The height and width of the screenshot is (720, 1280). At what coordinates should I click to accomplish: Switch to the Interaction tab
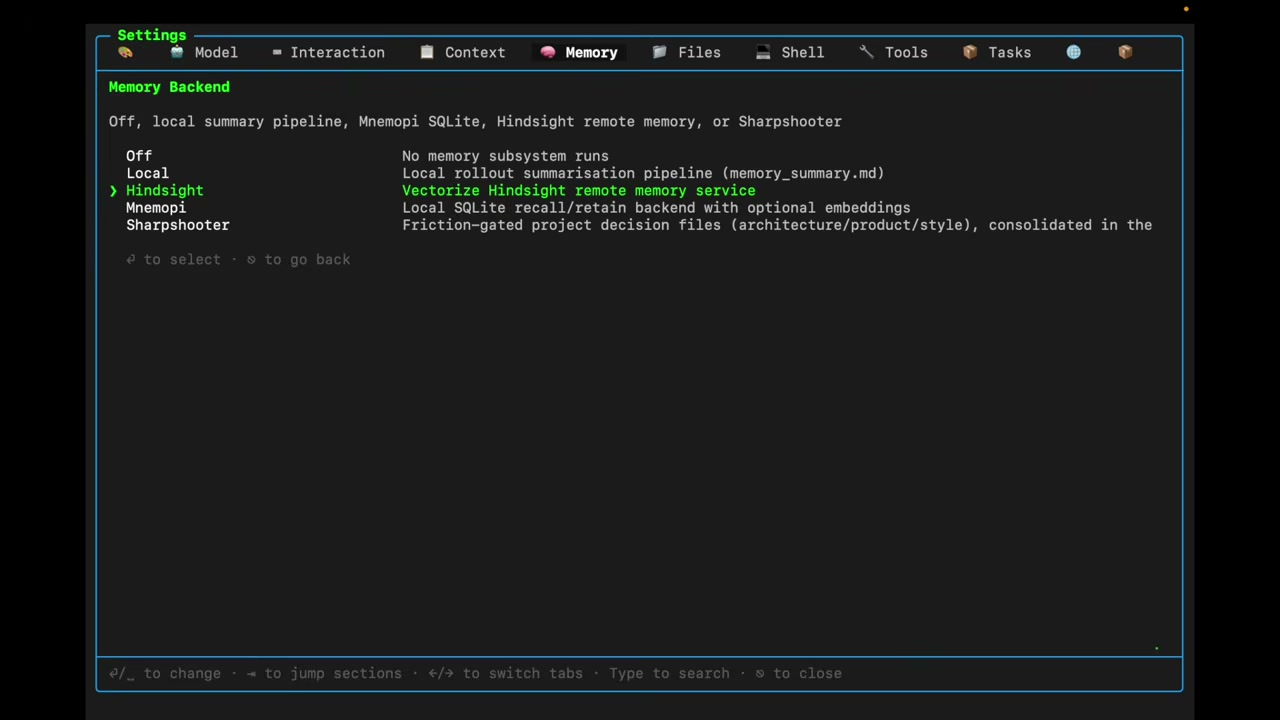point(337,52)
